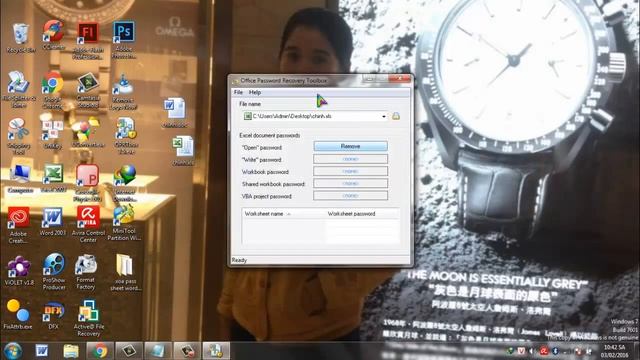Click the VBA project password button
Viewport: 640px width, 360px height.
pyautogui.click(x=350, y=196)
